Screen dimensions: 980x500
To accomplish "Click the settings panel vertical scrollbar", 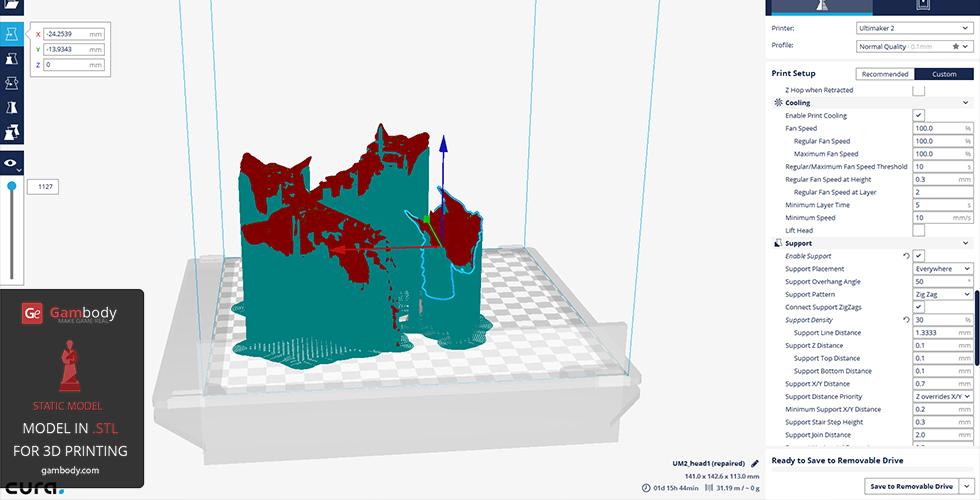I will point(976,327).
